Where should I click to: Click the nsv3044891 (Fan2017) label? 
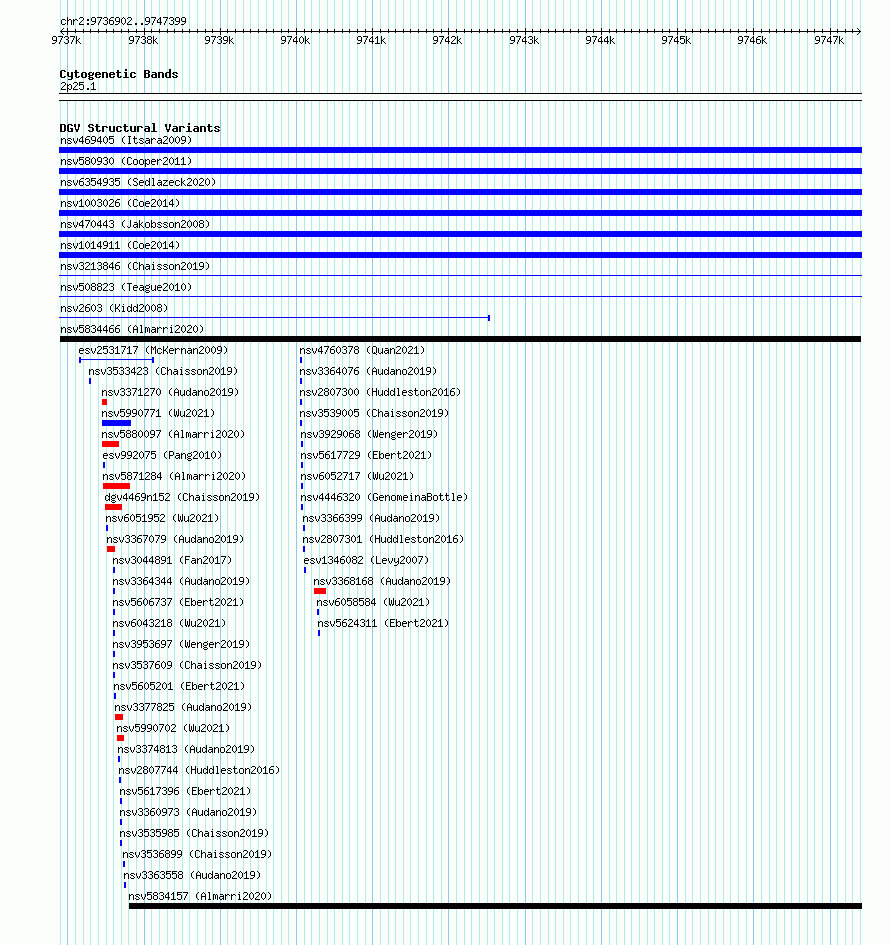(172, 561)
